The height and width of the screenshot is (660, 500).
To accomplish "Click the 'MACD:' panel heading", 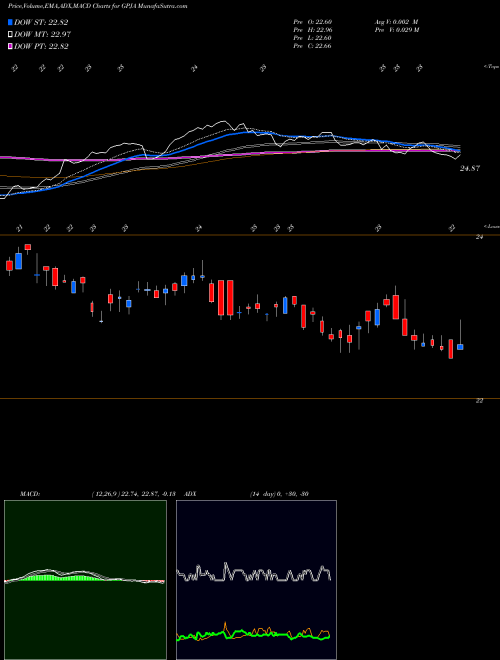I will (30, 494).
